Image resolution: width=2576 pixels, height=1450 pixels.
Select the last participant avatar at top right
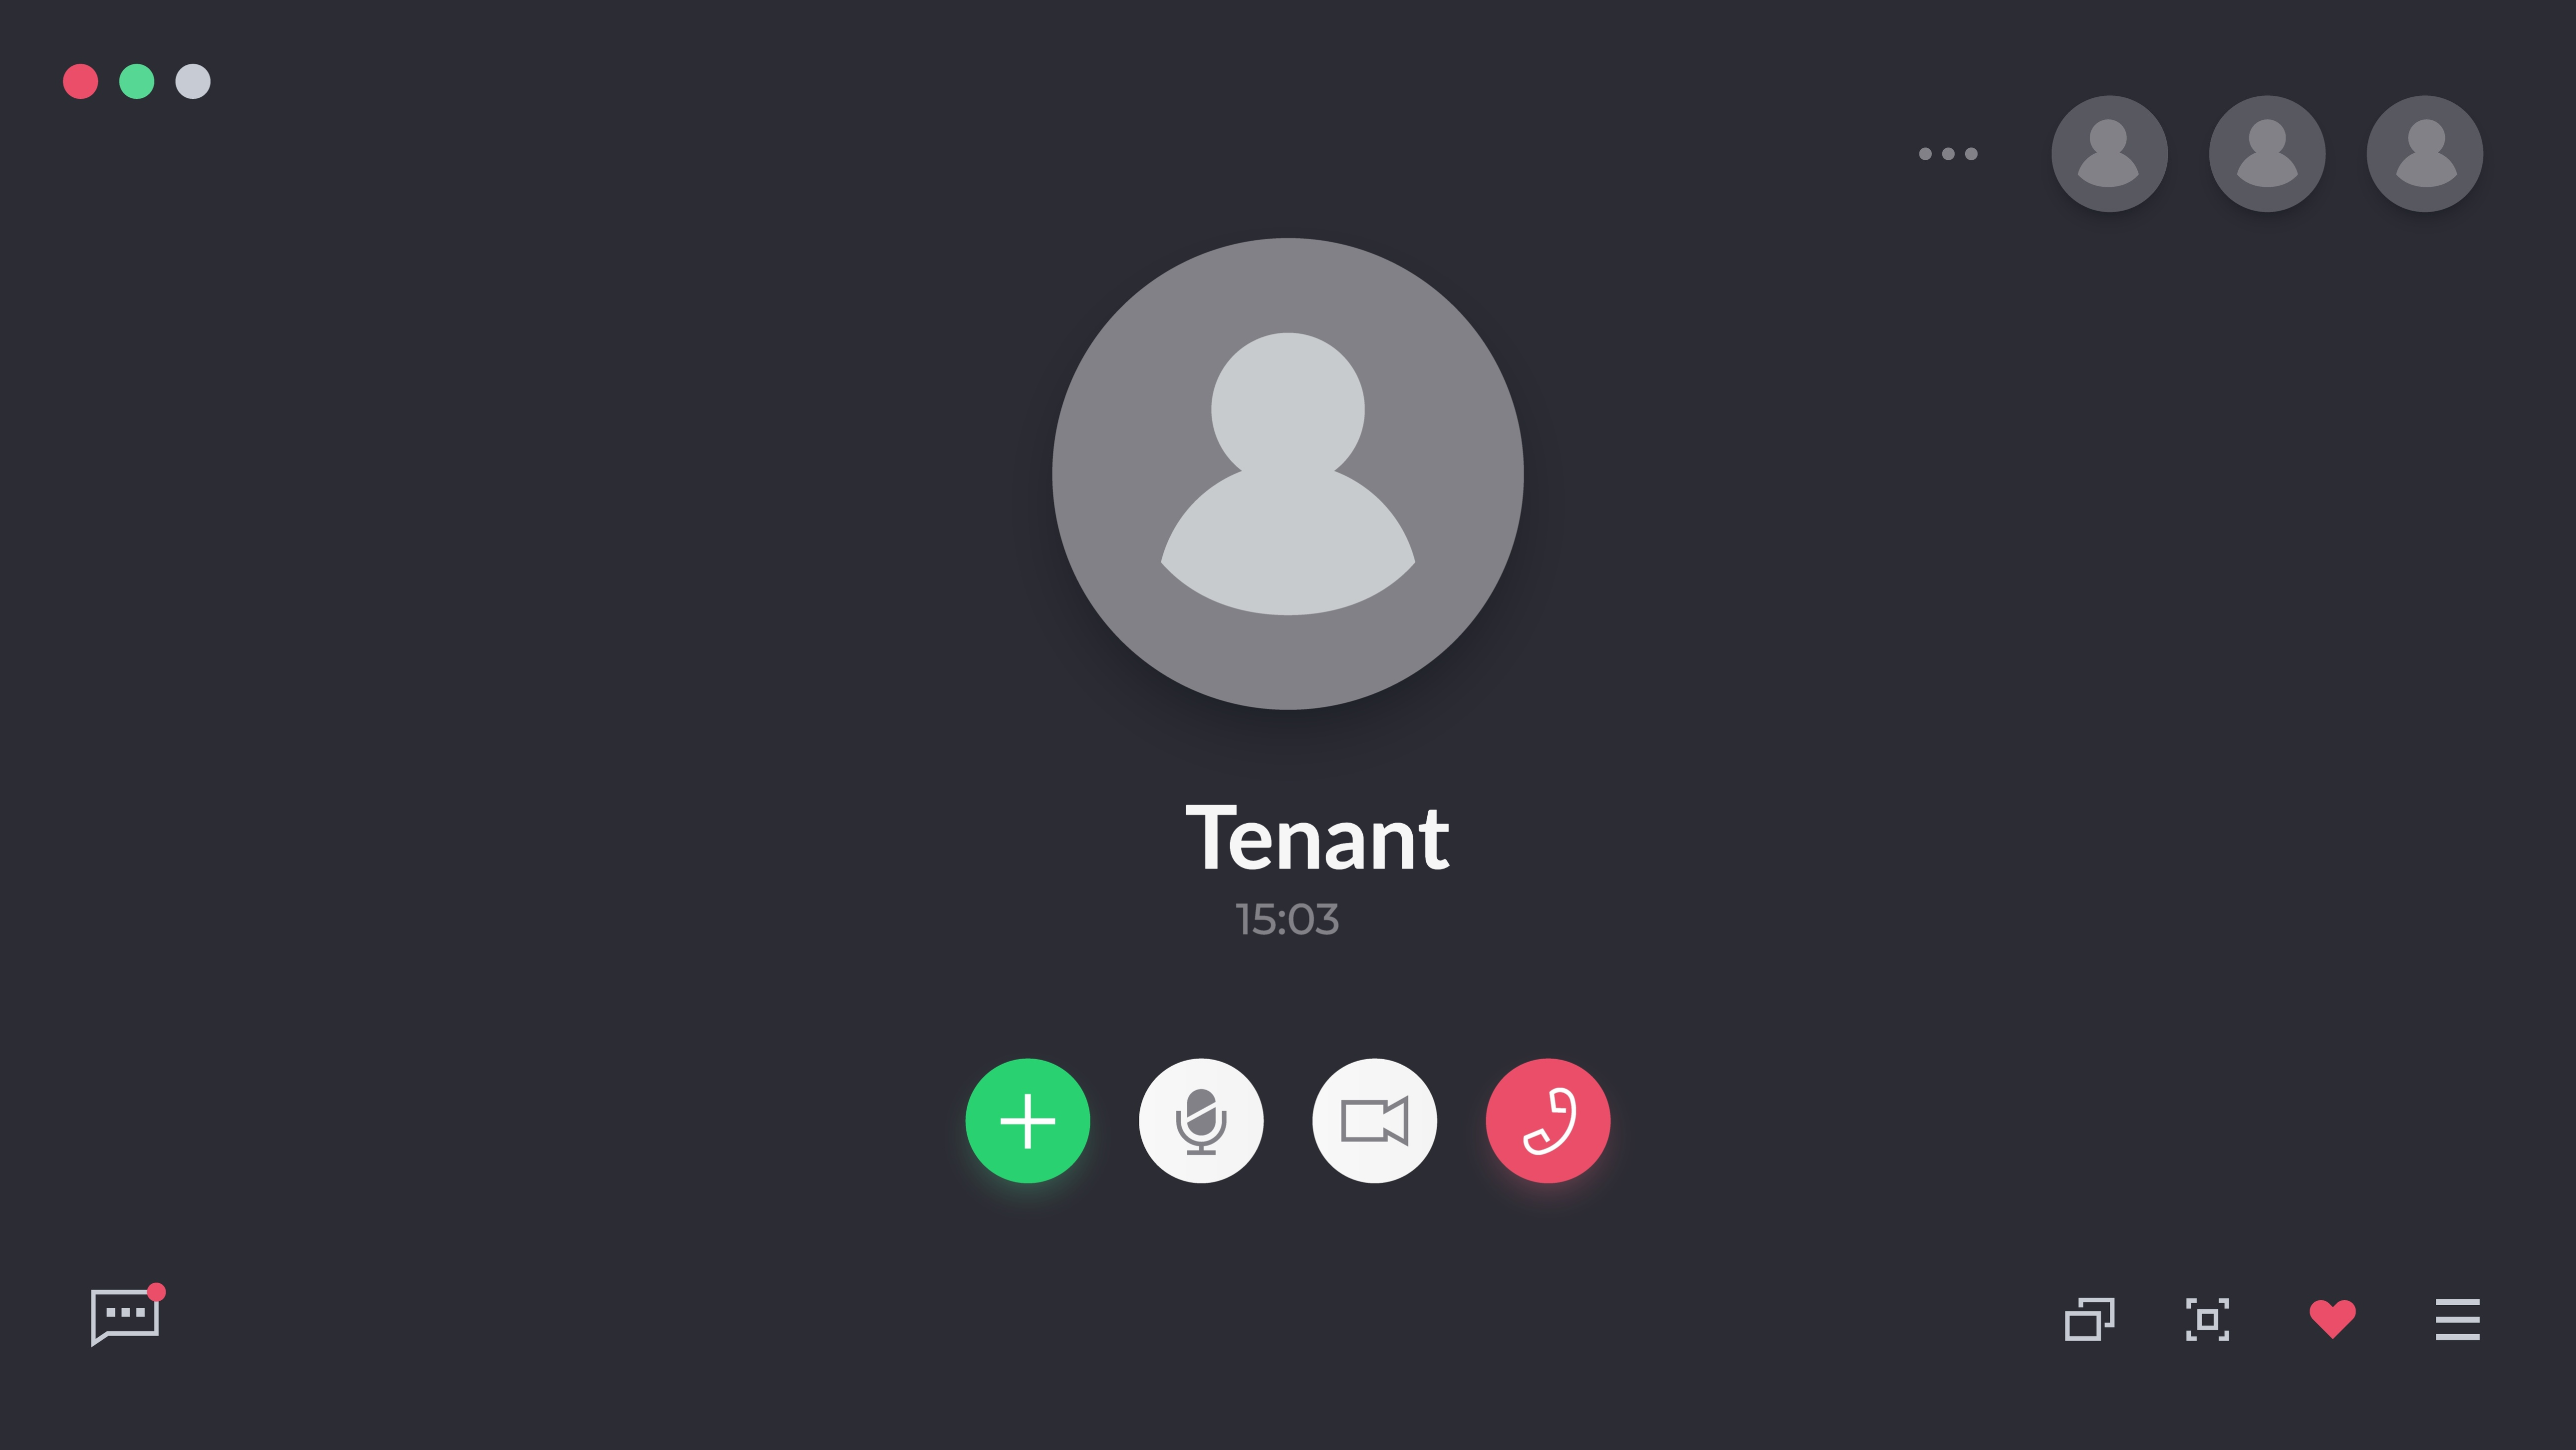pyautogui.click(x=2424, y=154)
